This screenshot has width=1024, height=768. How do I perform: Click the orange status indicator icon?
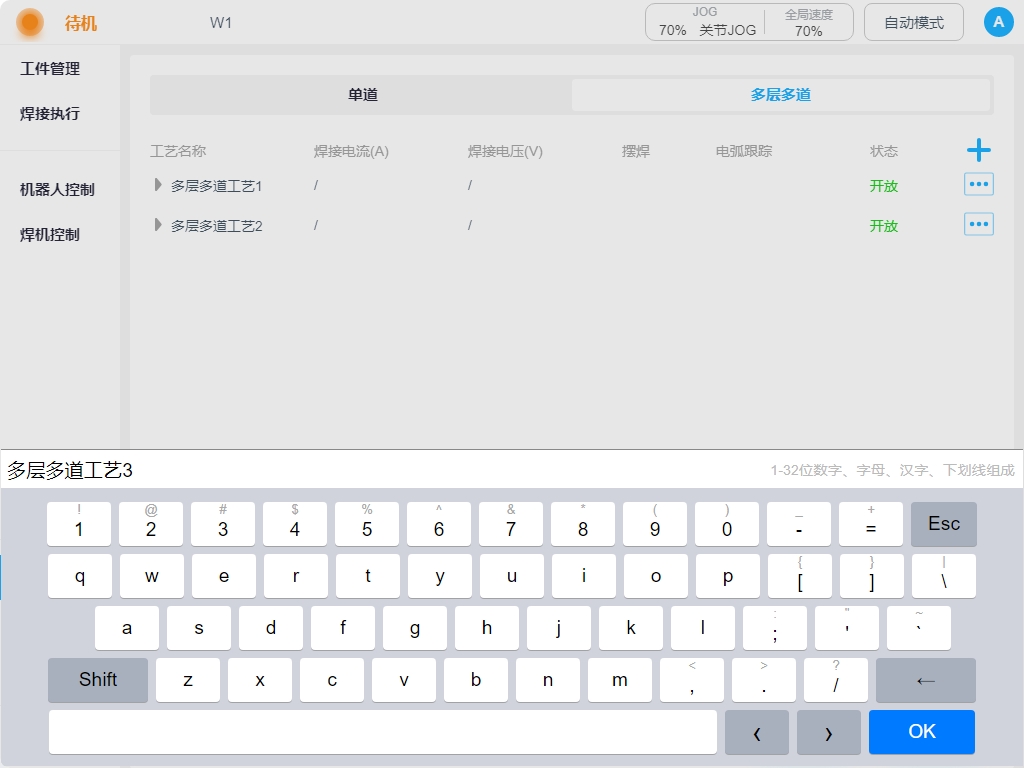click(30, 23)
